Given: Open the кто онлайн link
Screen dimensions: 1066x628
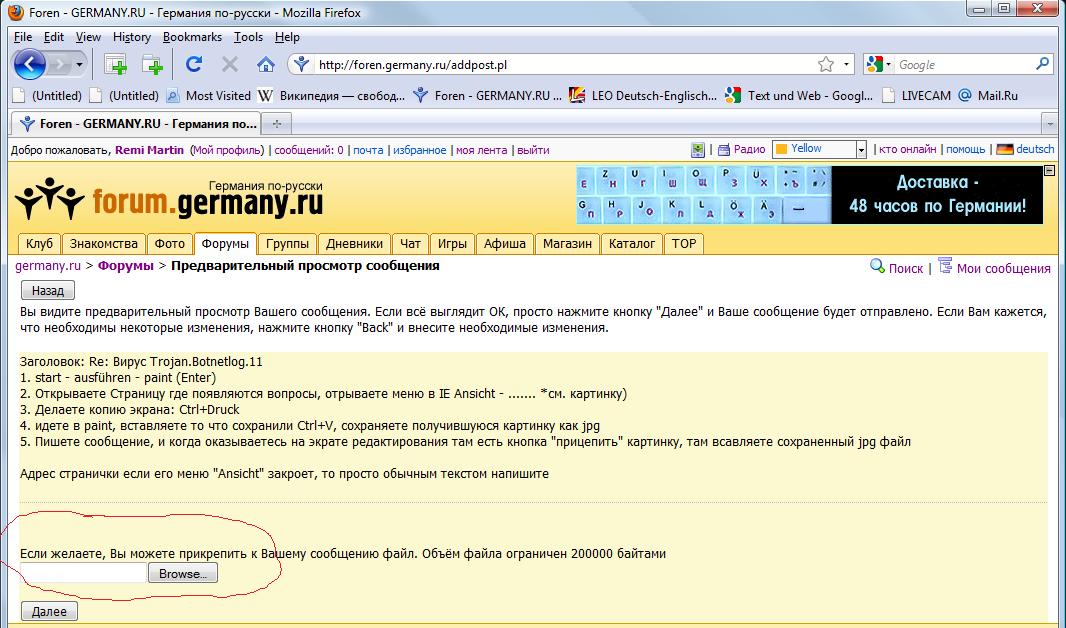Looking at the screenshot, I should (907, 150).
